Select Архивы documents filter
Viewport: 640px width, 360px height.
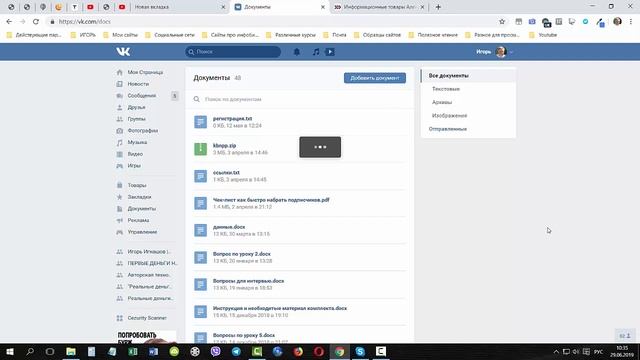coord(442,102)
